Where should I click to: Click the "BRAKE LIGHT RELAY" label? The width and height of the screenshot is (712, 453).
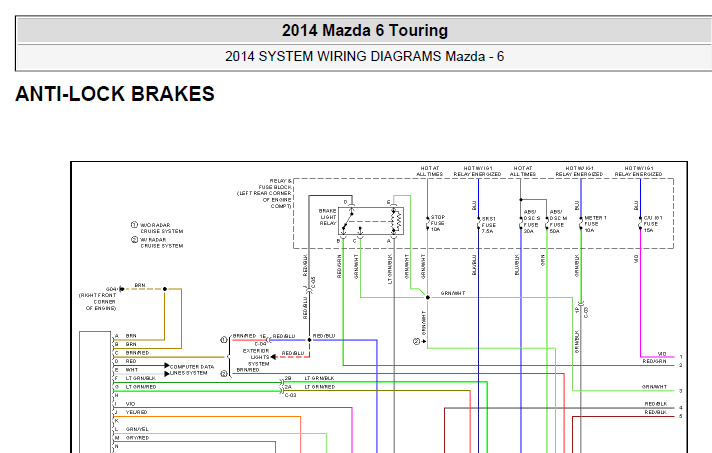(328, 217)
